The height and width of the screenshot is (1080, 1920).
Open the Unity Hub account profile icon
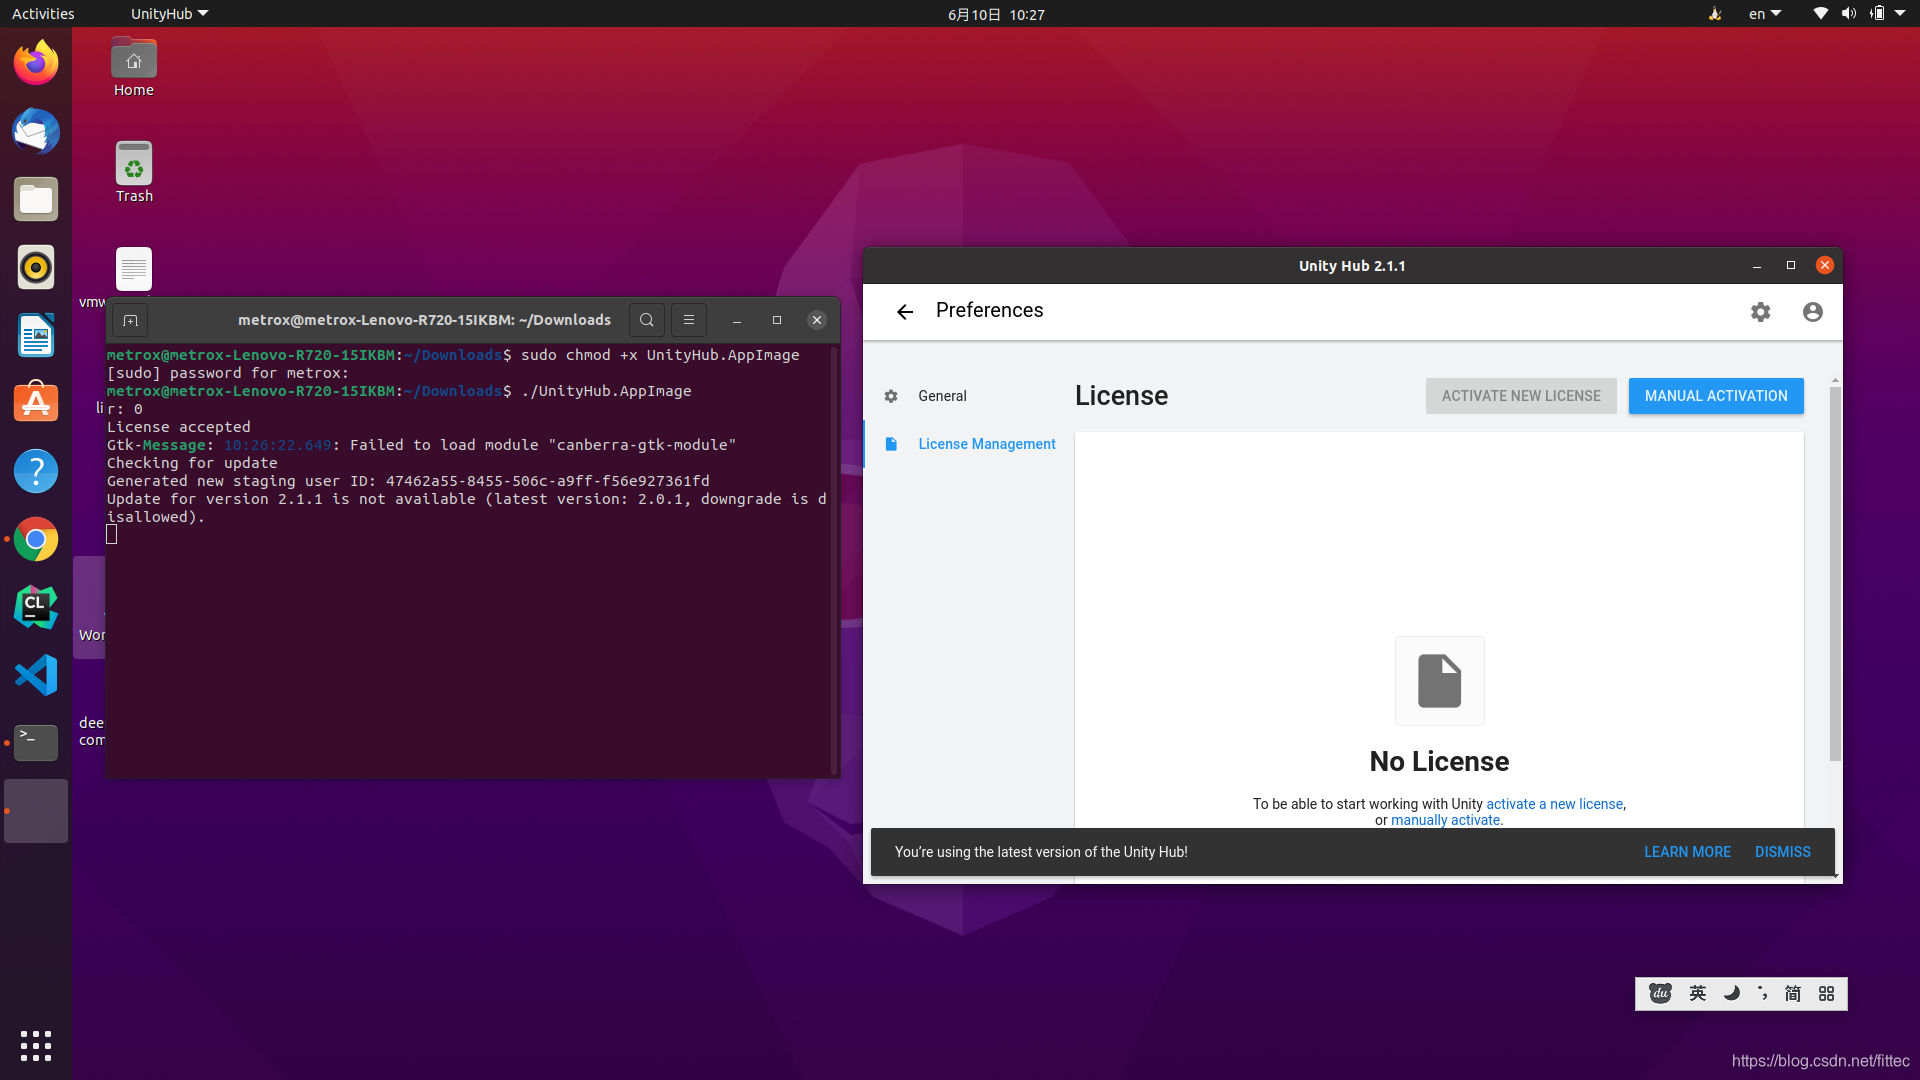(1813, 312)
